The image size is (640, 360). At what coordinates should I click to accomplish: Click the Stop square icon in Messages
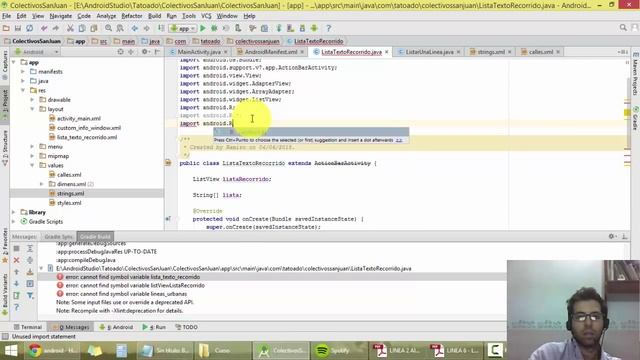(x=16, y=248)
